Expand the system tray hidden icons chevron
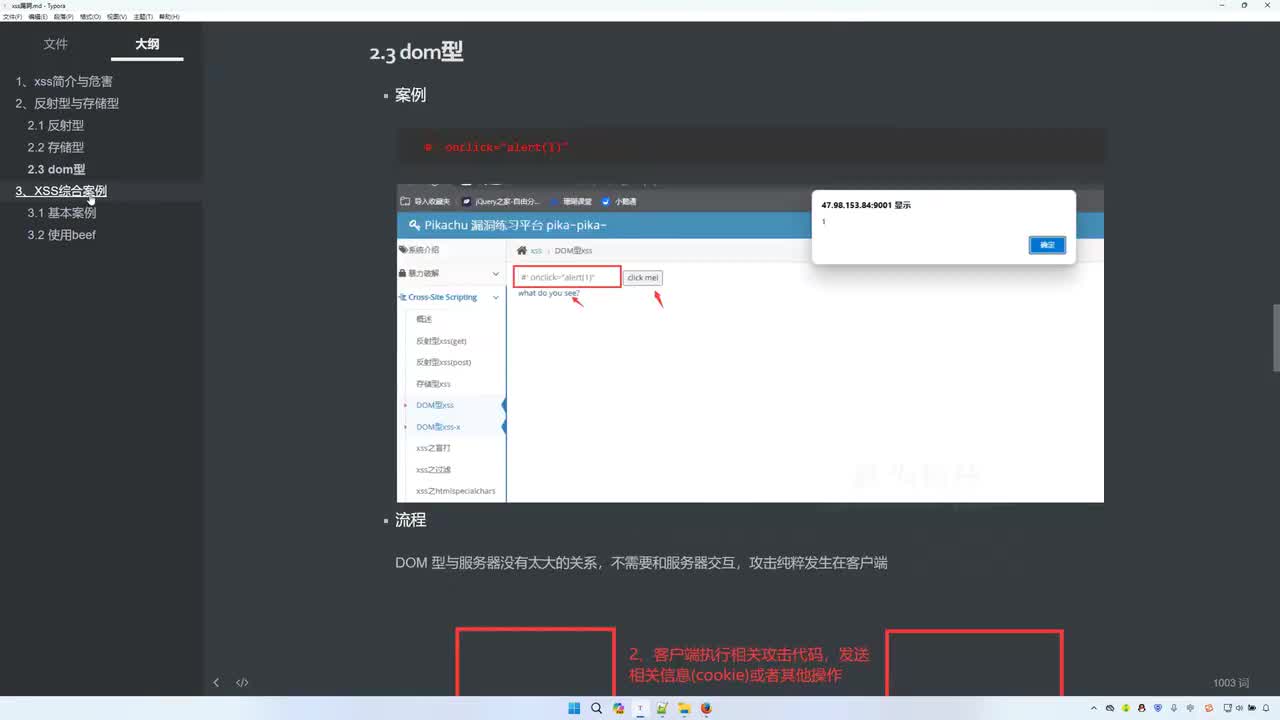 pos(1094,708)
